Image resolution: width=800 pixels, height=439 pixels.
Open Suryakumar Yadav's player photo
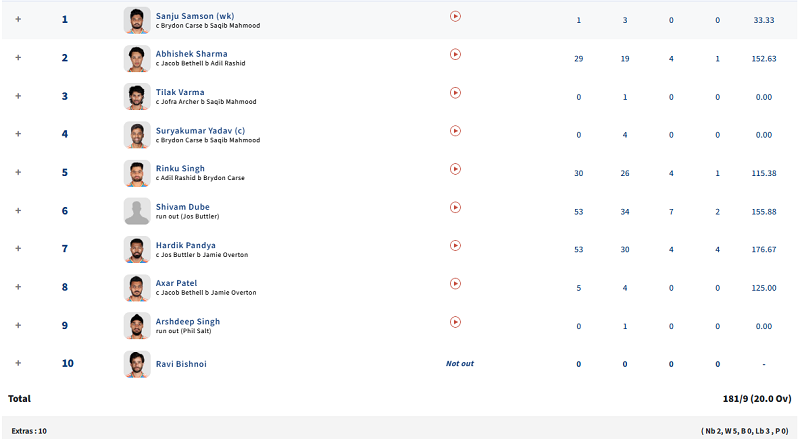pos(137,135)
